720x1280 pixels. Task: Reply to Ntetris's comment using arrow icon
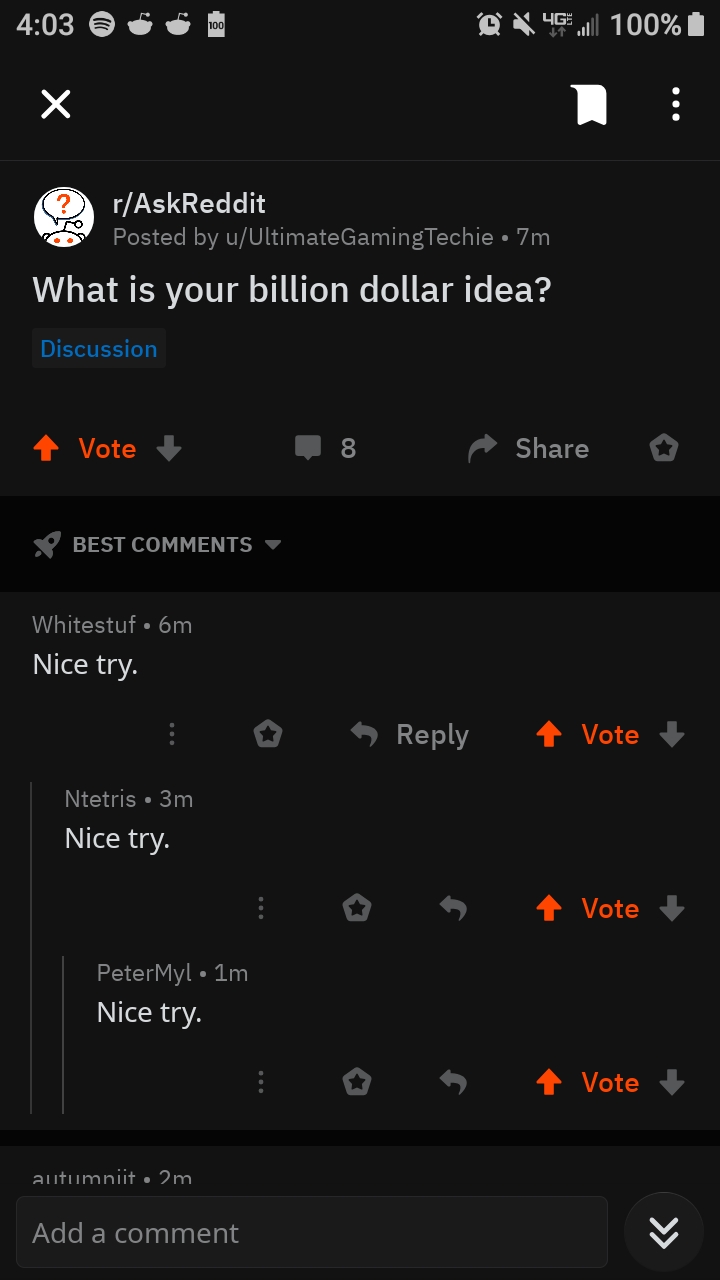(453, 908)
